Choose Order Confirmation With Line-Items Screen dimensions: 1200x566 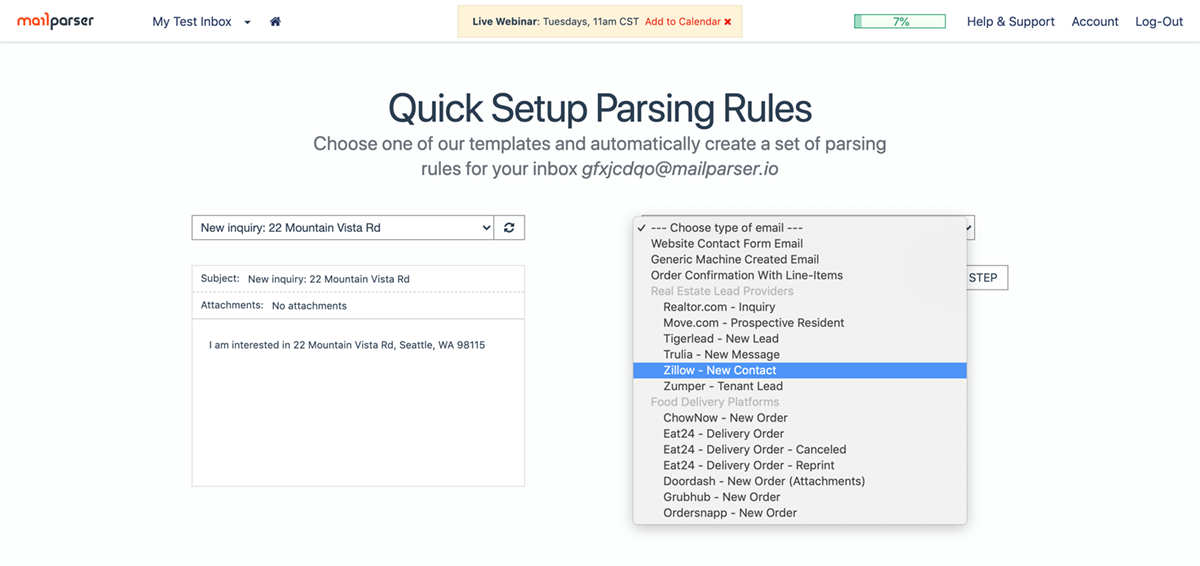point(800,275)
